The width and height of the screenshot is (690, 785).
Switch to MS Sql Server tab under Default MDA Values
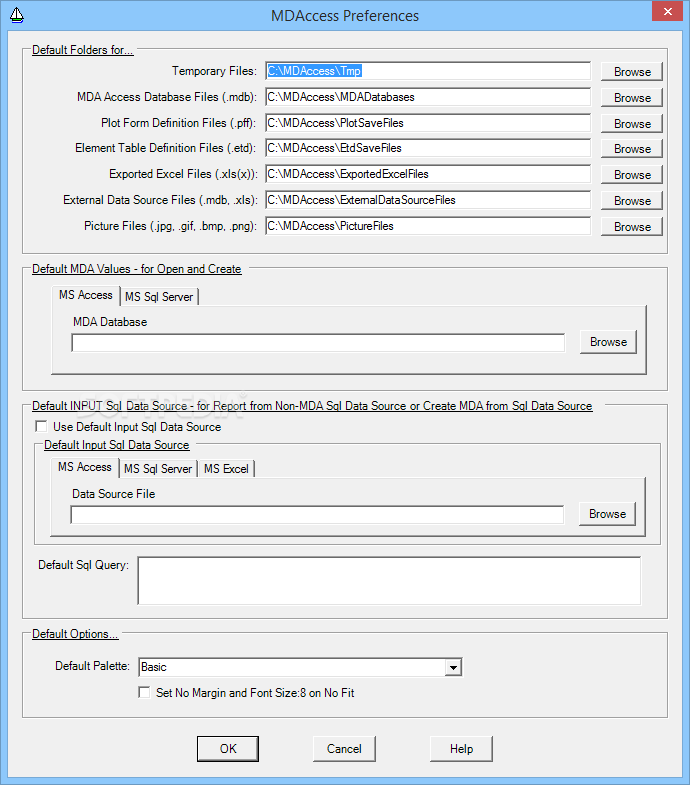(159, 297)
